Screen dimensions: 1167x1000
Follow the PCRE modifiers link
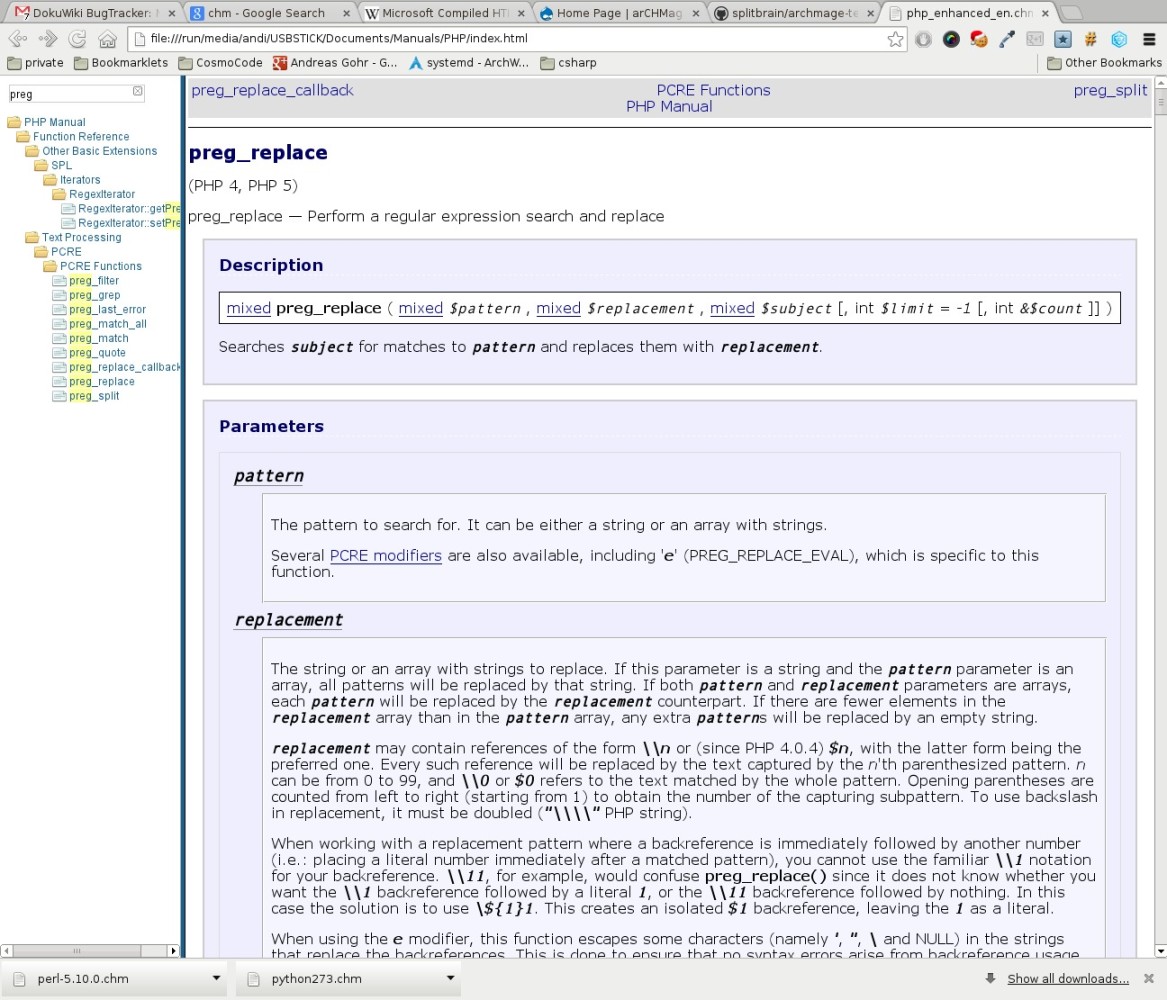386,555
